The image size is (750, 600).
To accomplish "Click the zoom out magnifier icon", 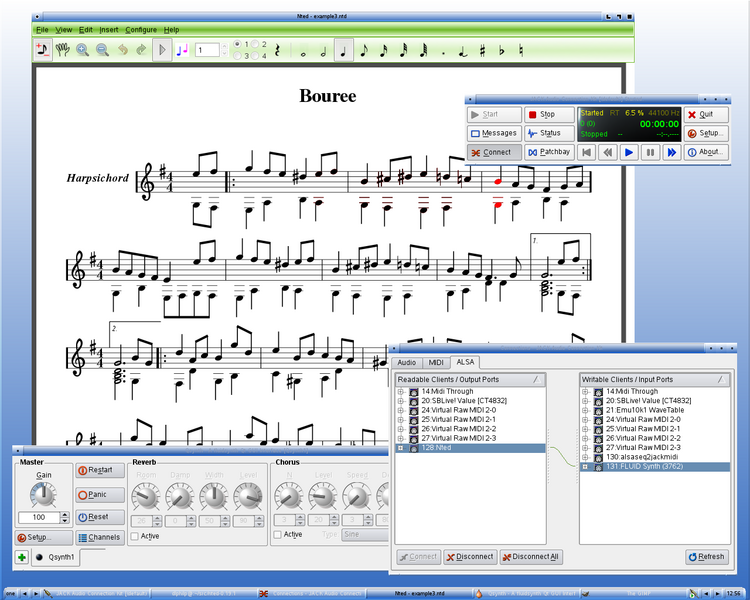I will pyautogui.click(x=102, y=49).
